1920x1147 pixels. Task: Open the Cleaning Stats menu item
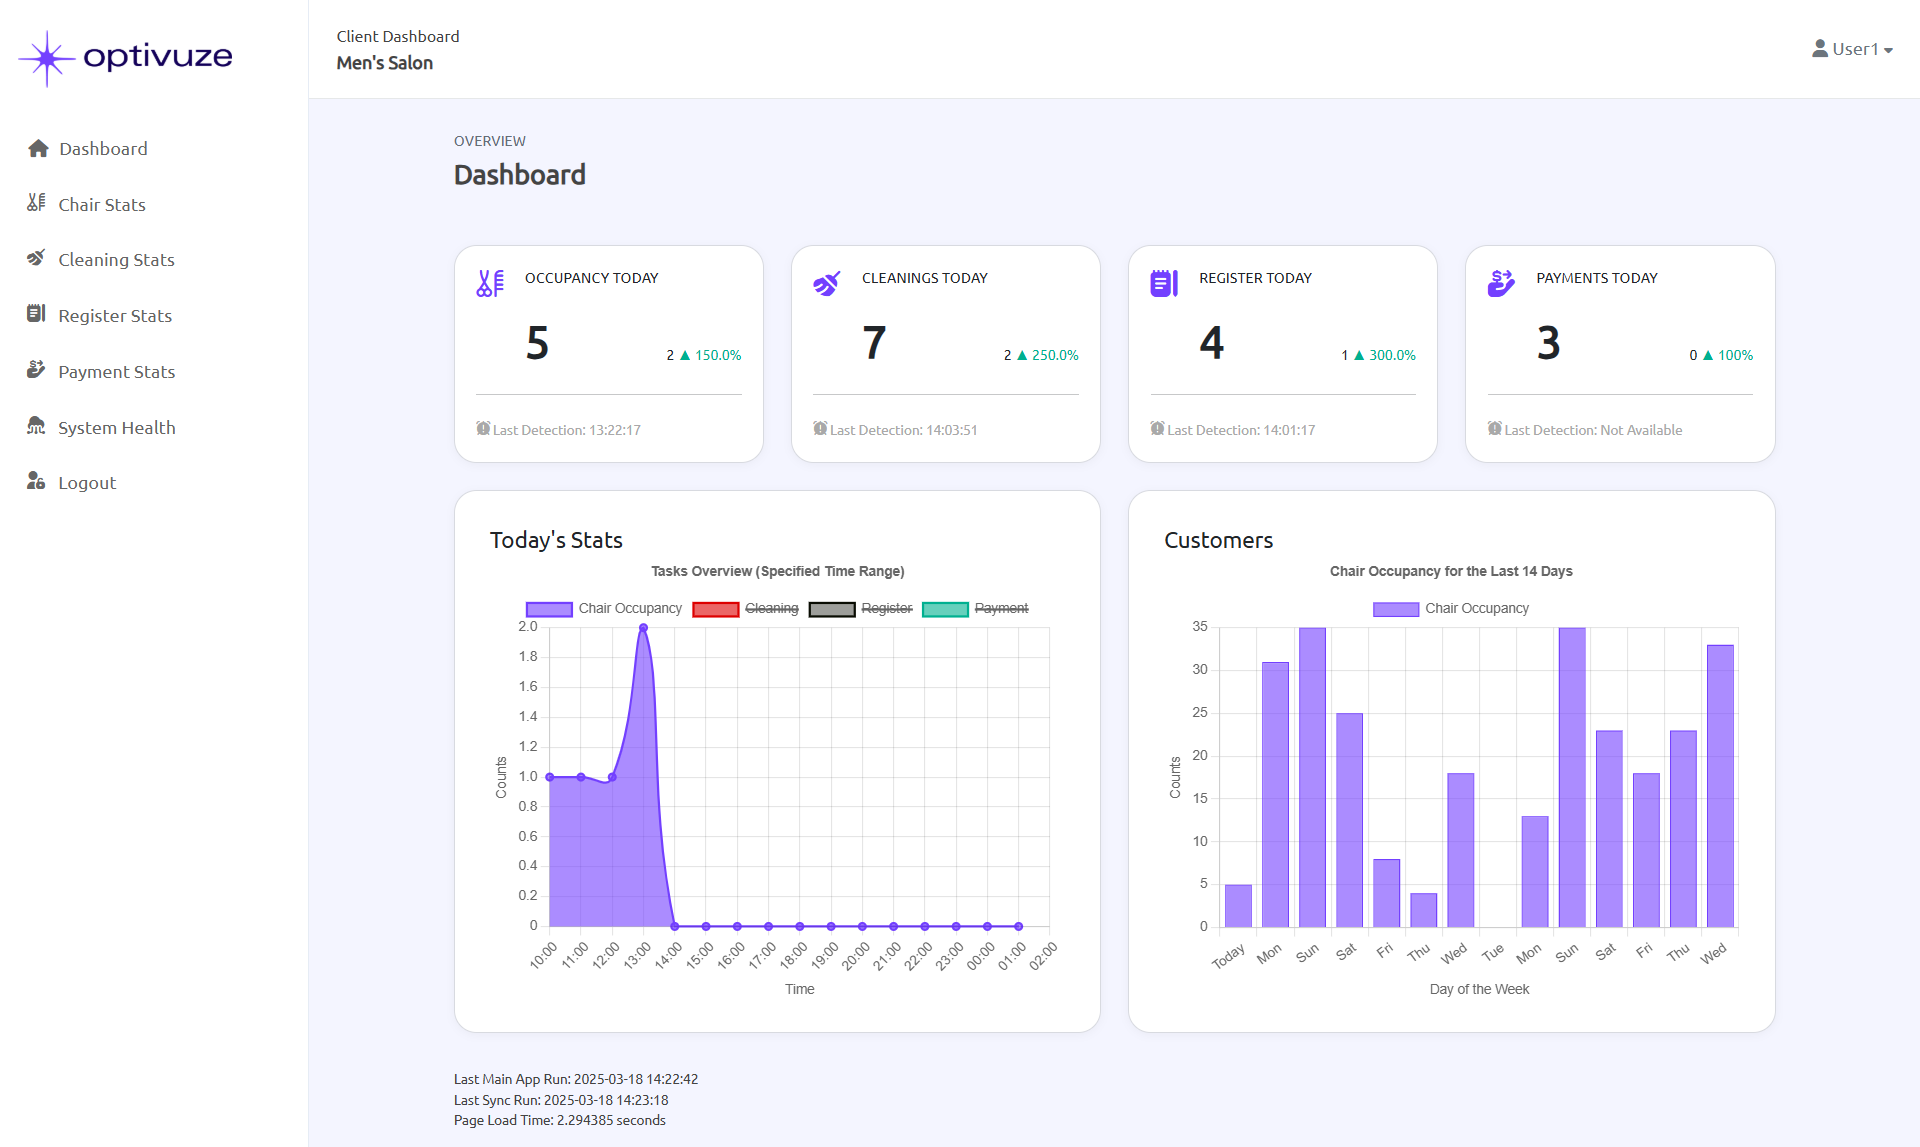116,260
